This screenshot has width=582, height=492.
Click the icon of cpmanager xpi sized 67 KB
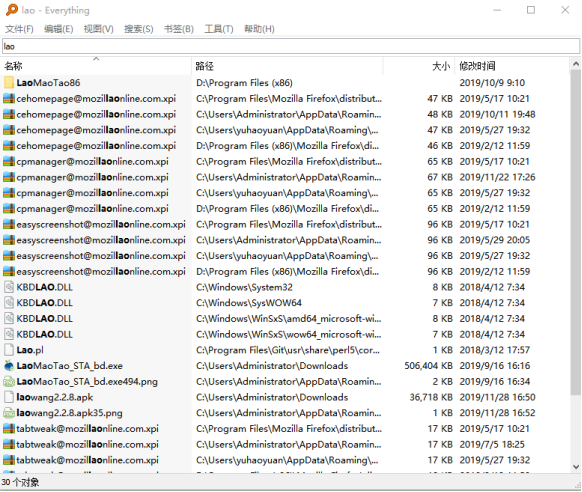tap(9, 177)
